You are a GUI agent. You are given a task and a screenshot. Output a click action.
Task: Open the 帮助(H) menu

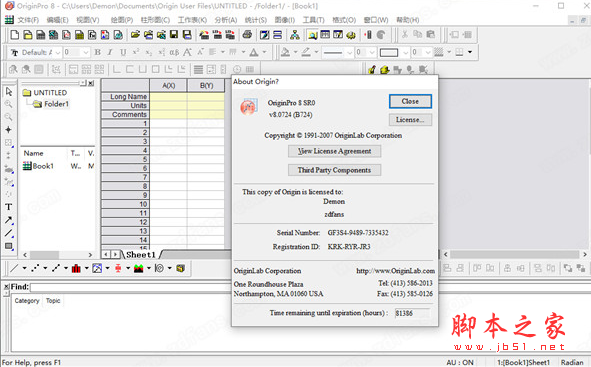[x=408, y=20]
